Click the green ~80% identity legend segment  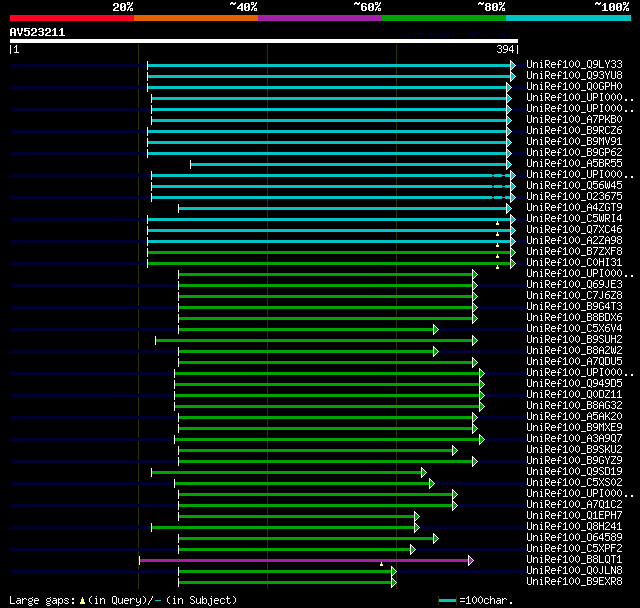coord(444,18)
